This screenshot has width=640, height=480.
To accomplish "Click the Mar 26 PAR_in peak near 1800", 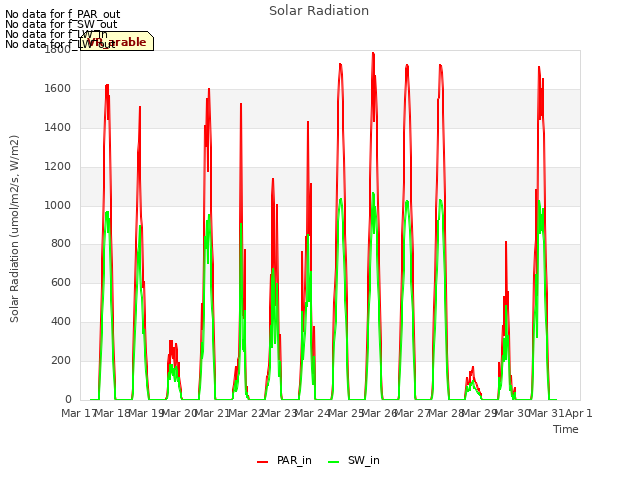I will (x=373, y=54).
